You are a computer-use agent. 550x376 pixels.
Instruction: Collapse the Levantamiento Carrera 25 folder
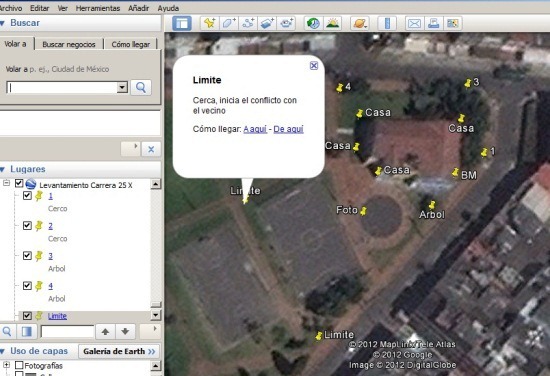point(6,183)
